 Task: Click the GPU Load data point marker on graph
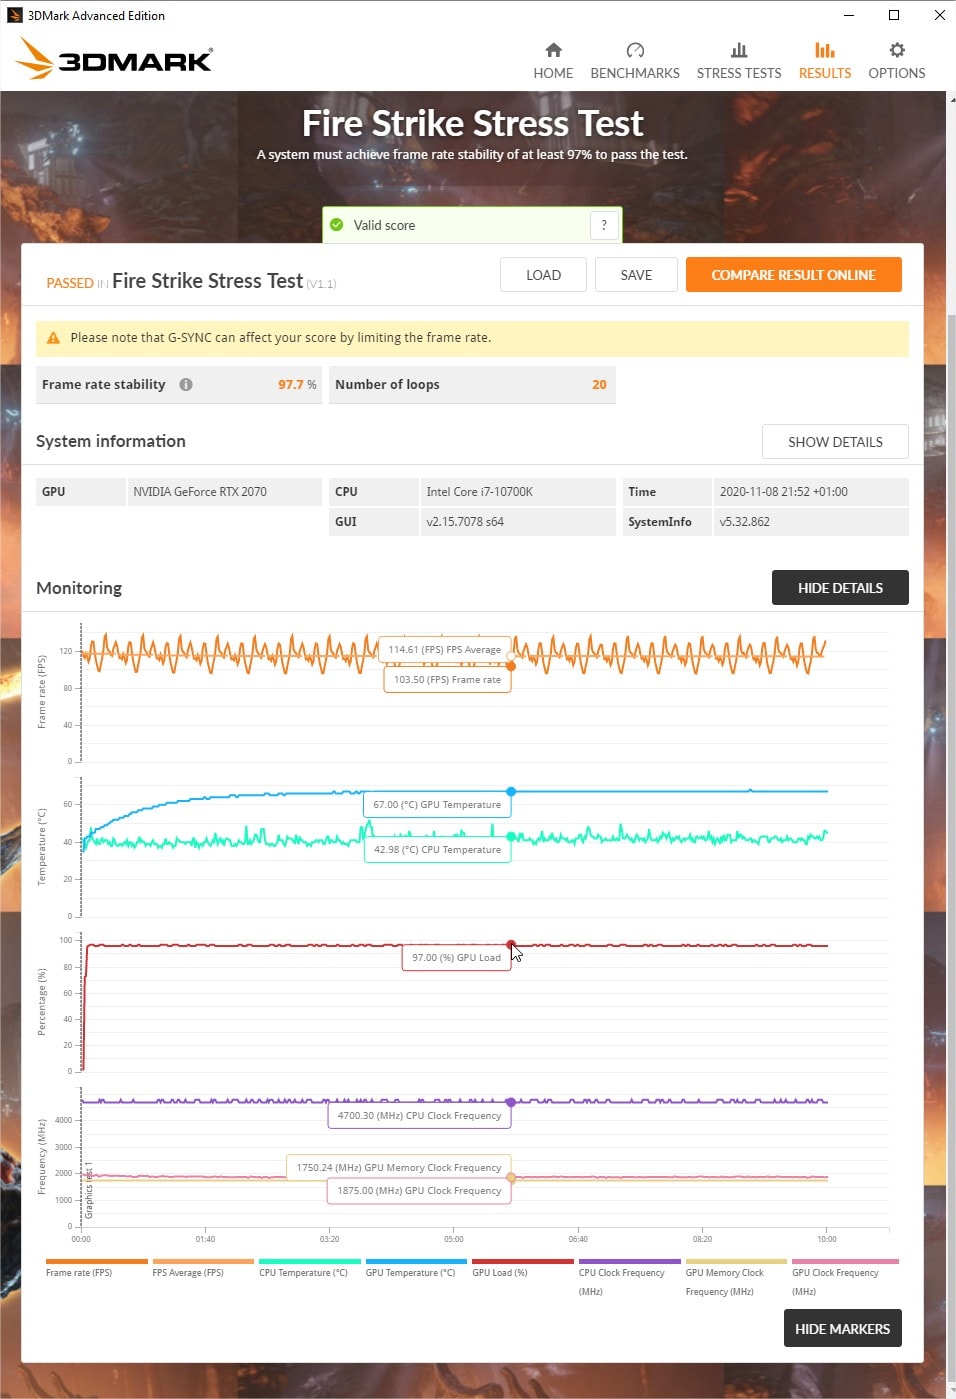point(511,943)
